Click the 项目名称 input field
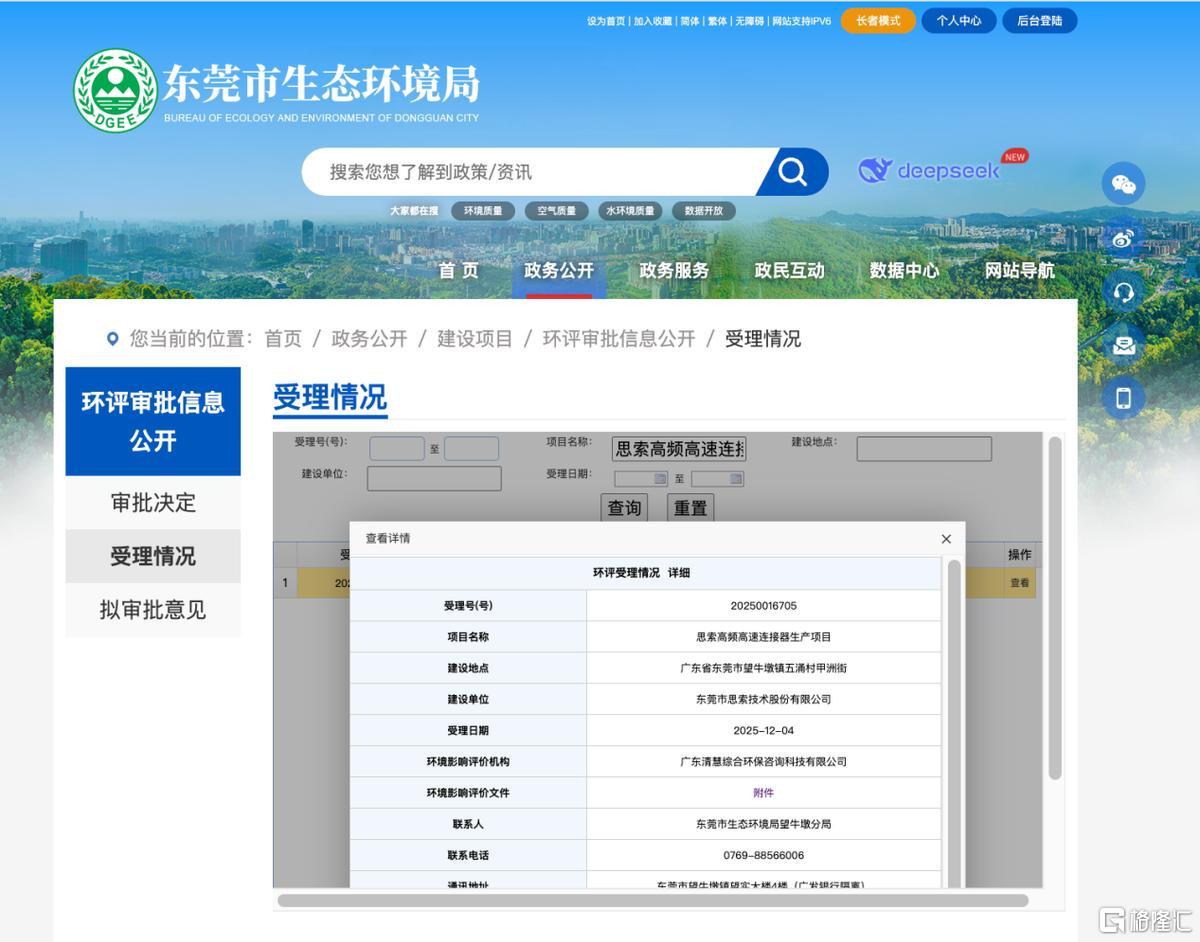The height and width of the screenshot is (942, 1200). pyautogui.click(x=680, y=449)
